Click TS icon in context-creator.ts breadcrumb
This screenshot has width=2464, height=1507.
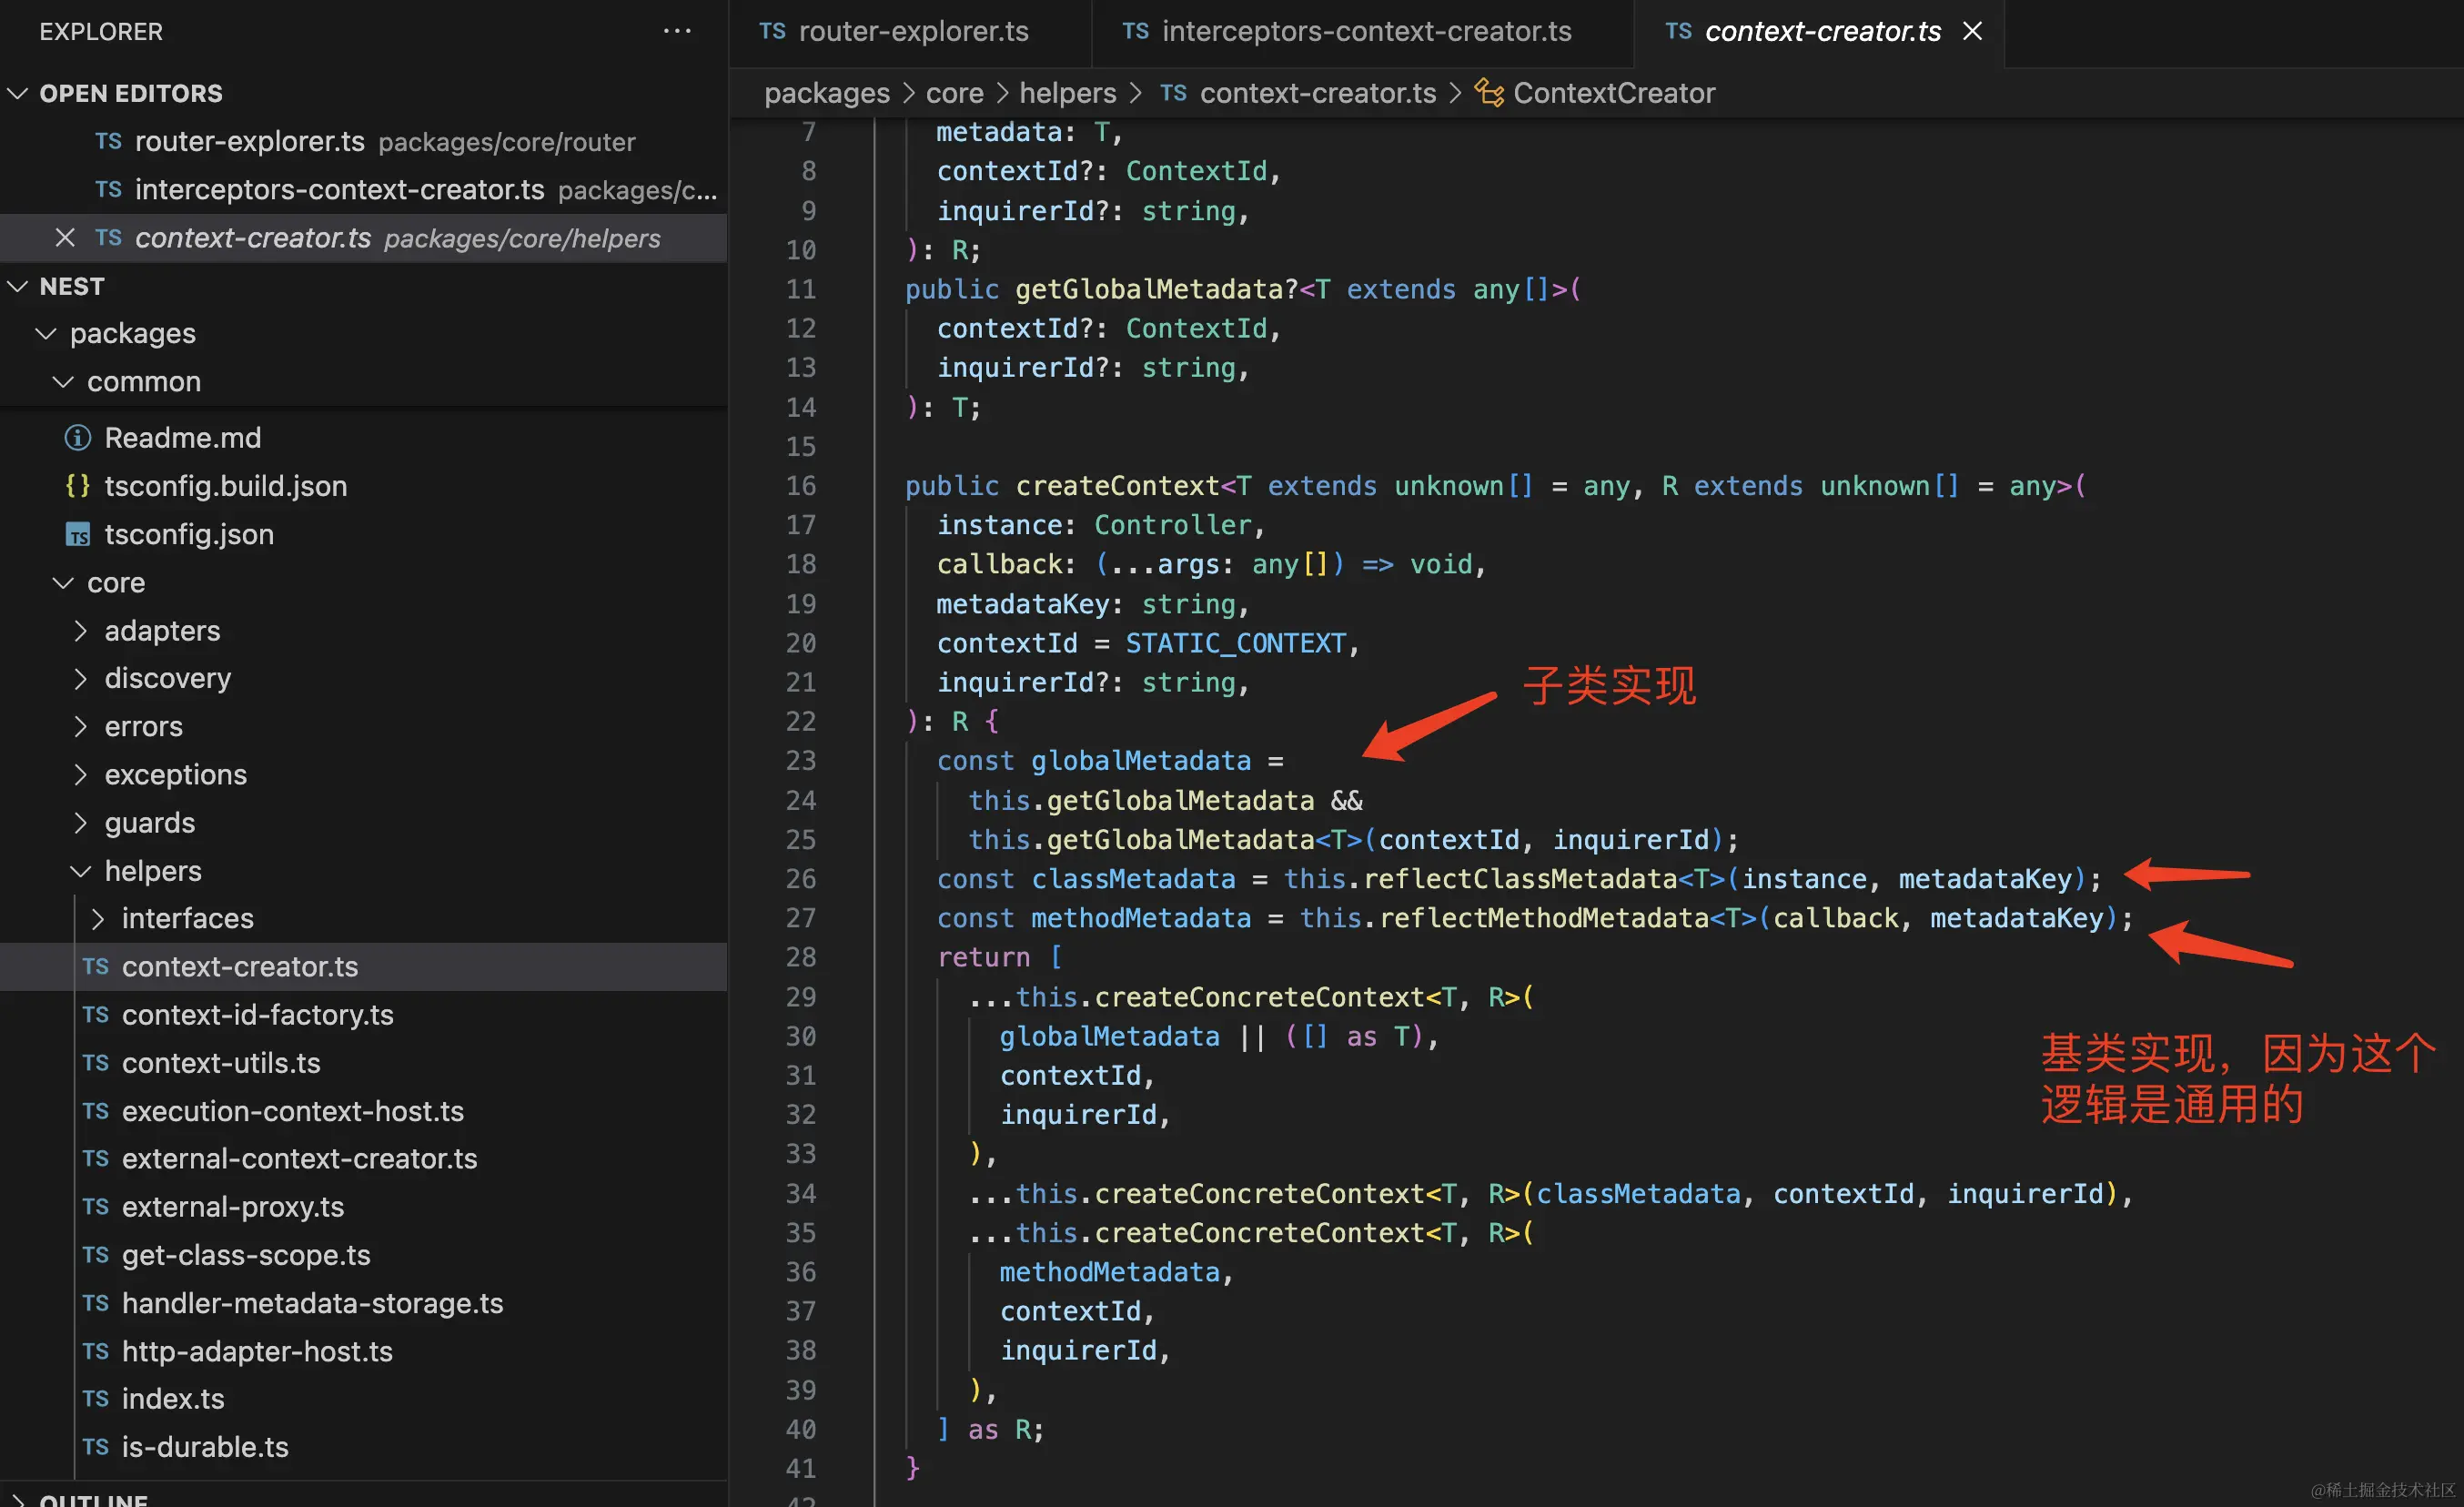[x=1173, y=93]
